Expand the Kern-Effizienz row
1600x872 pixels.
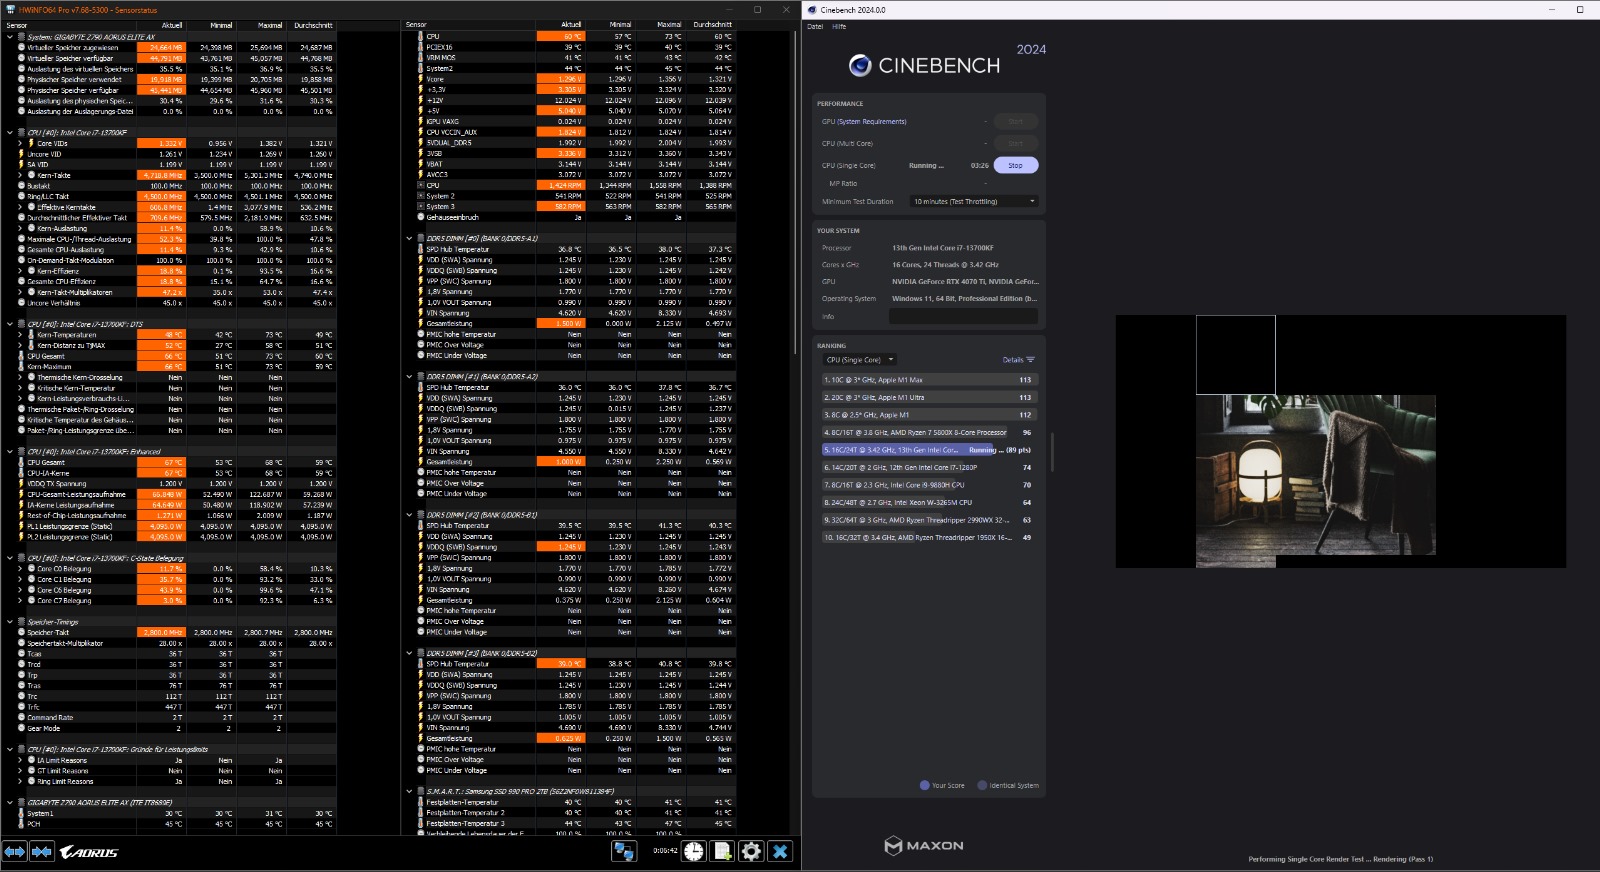tap(20, 271)
